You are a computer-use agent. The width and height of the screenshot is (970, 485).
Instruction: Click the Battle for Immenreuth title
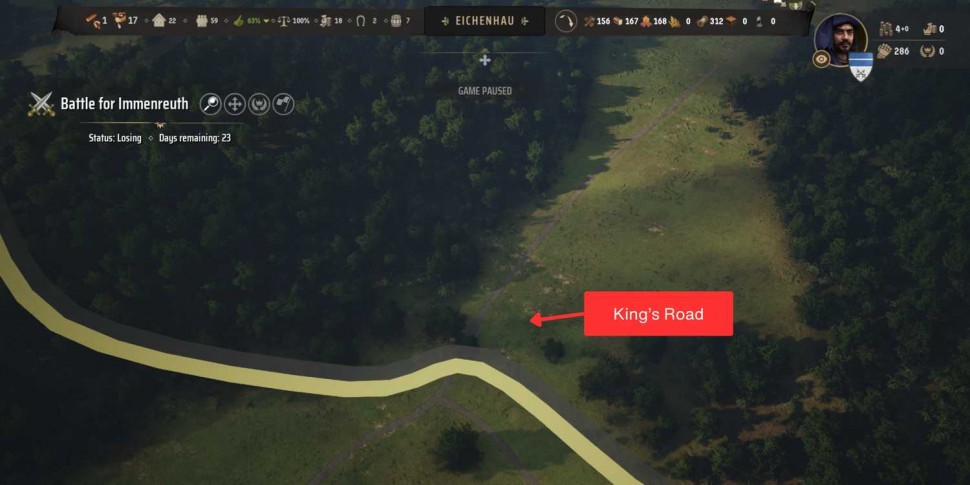point(124,103)
